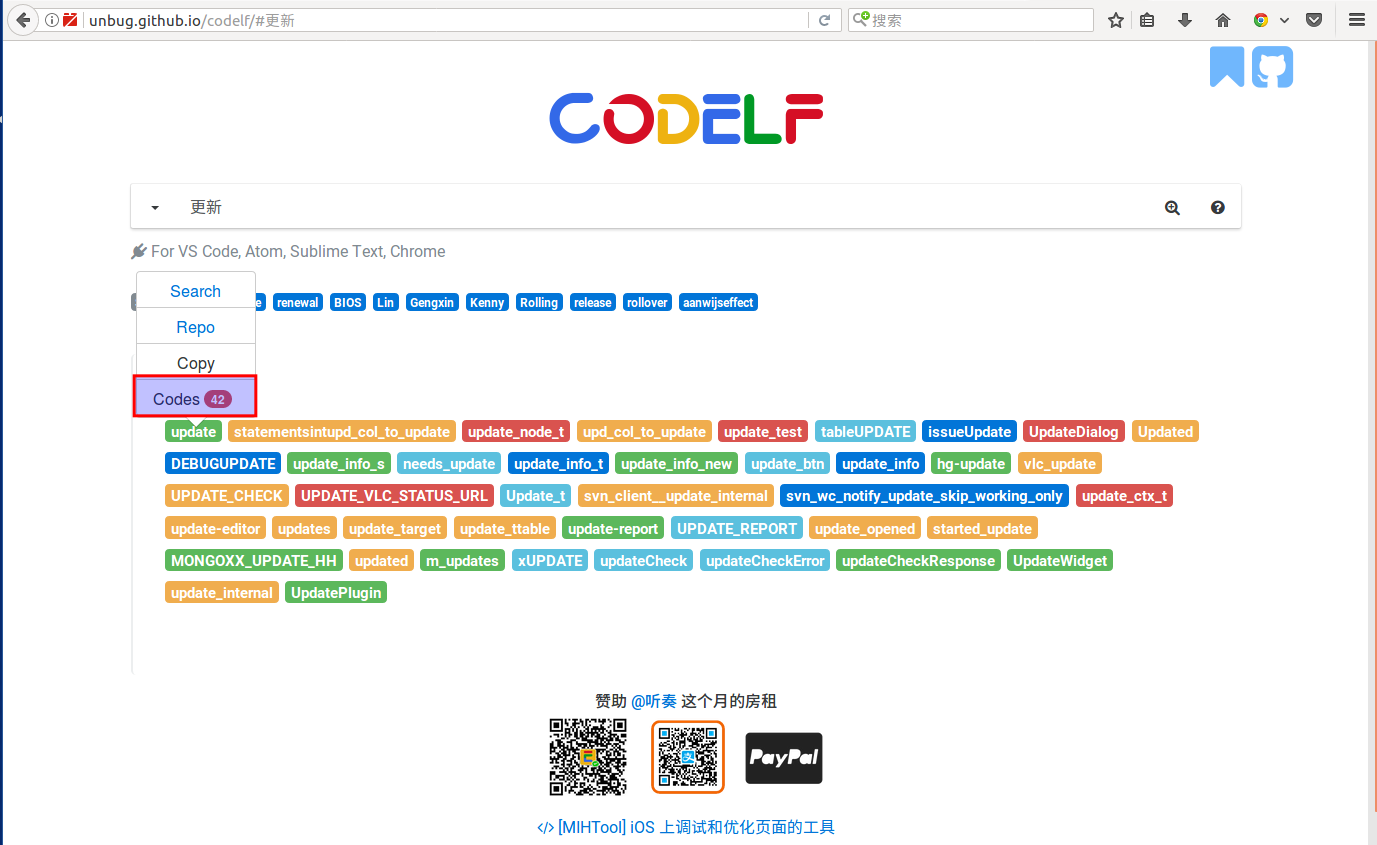This screenshot has width=1377, height=845.
Task: Select the MONGOXX_UPDATE_HH variable
Action: 254,560
